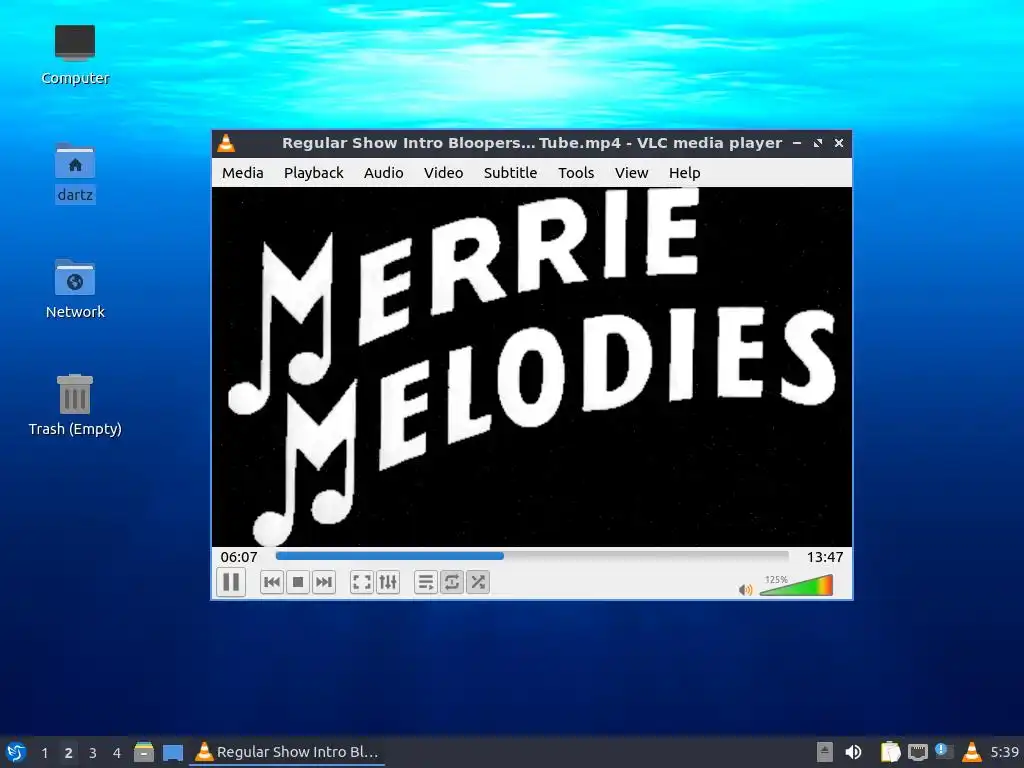Open the Lubuntu start menu

point(16,752)
